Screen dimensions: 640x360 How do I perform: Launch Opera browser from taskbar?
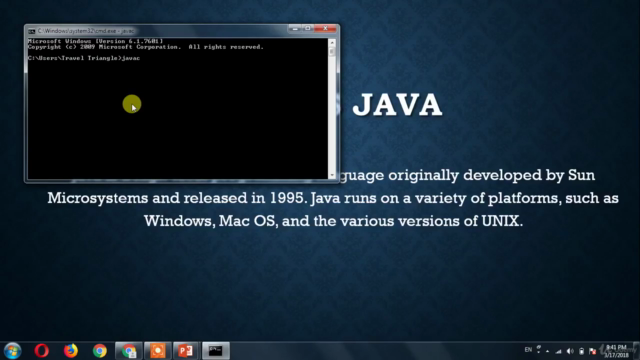tap(42, 351)
